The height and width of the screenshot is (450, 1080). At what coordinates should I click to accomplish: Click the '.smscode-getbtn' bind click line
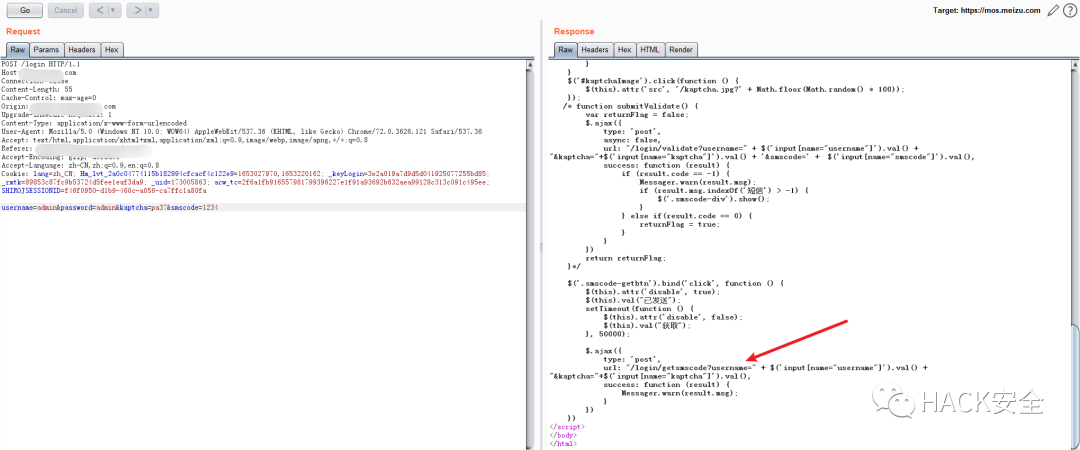(676, 283)
